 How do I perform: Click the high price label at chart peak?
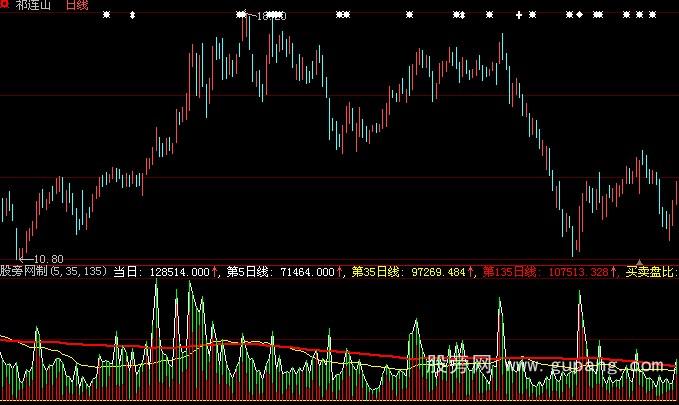(x=270, y=17)
